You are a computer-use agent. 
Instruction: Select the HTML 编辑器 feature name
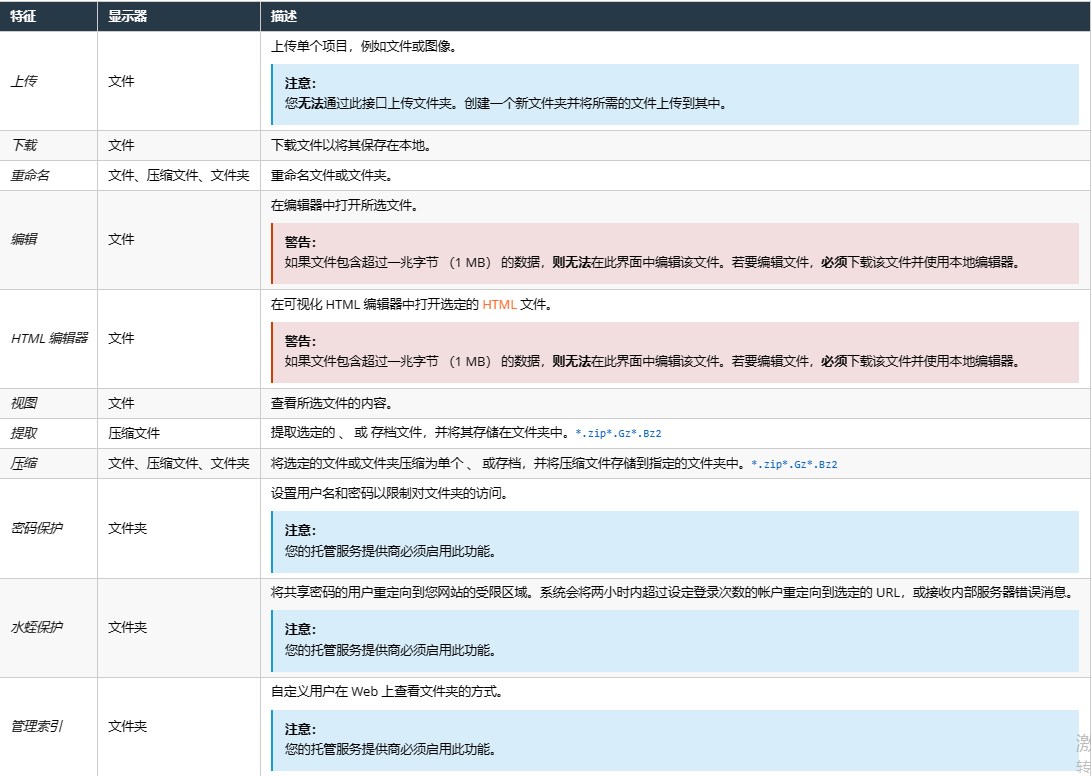point(49,338)
